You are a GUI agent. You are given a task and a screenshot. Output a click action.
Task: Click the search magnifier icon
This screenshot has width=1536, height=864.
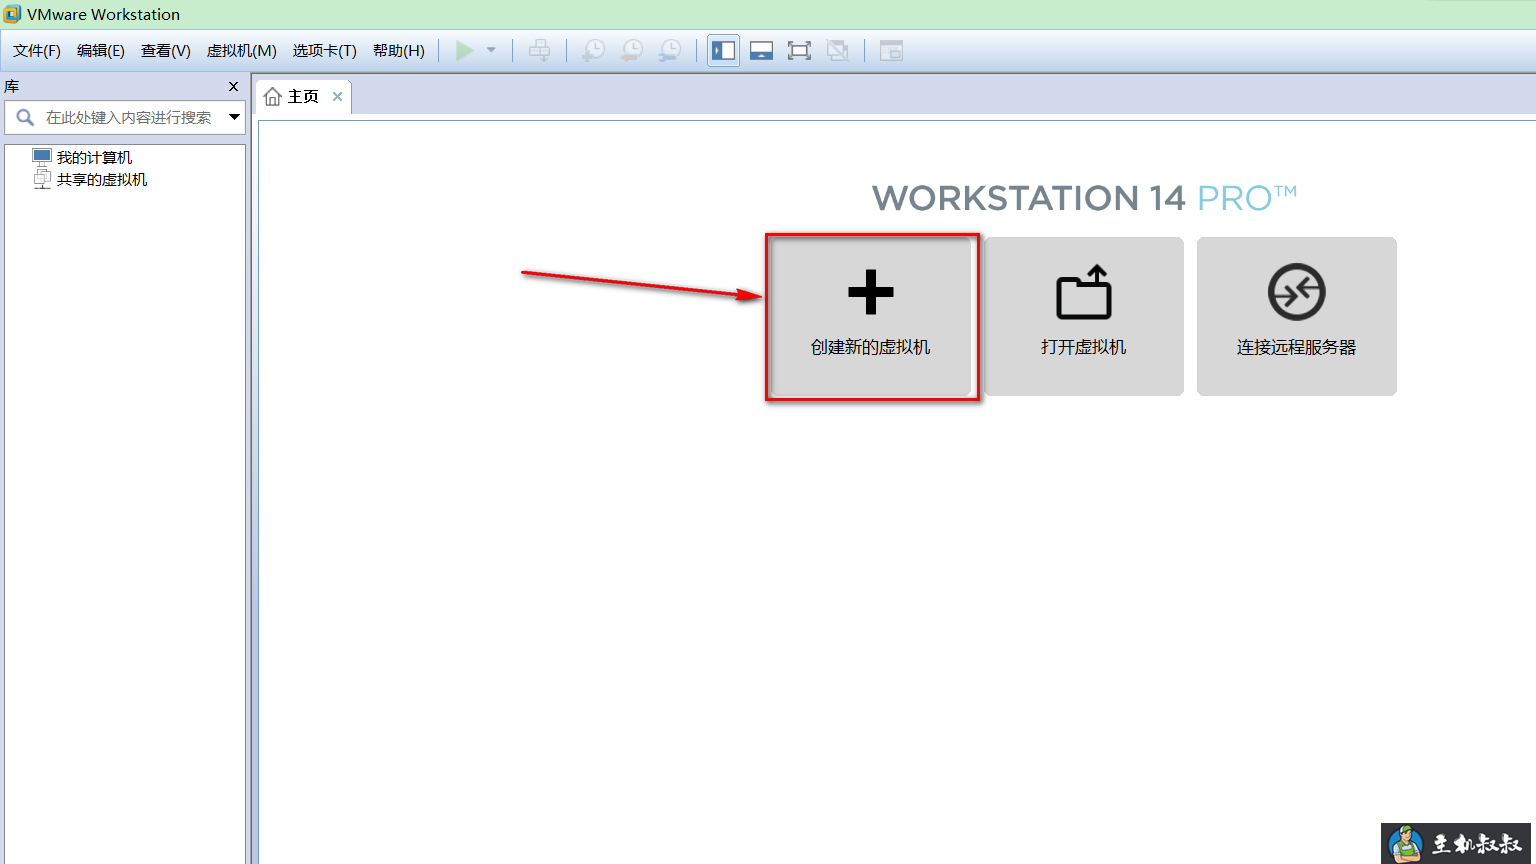[x=26, y=117]
